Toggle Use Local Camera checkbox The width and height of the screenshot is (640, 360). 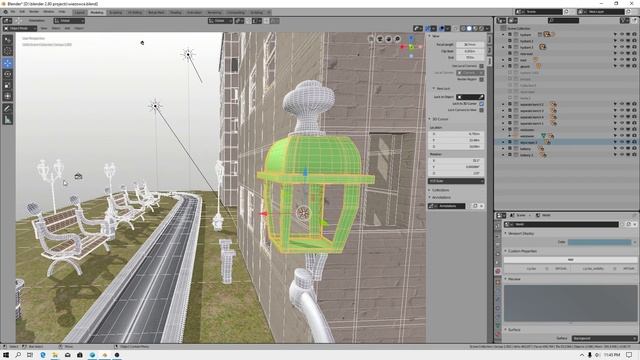tap(482, 66)
